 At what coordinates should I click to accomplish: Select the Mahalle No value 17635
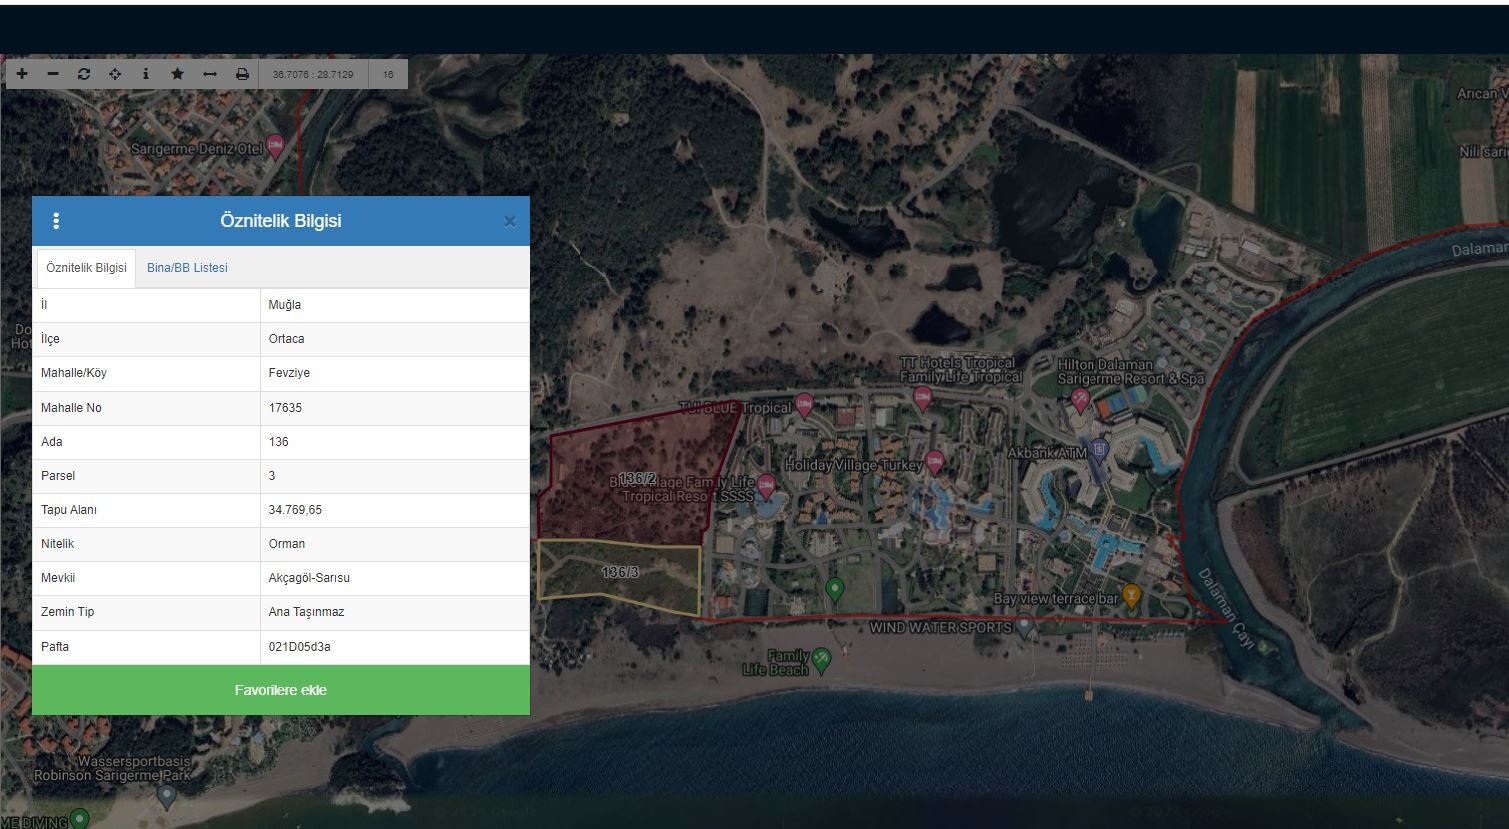coord(285,408)
